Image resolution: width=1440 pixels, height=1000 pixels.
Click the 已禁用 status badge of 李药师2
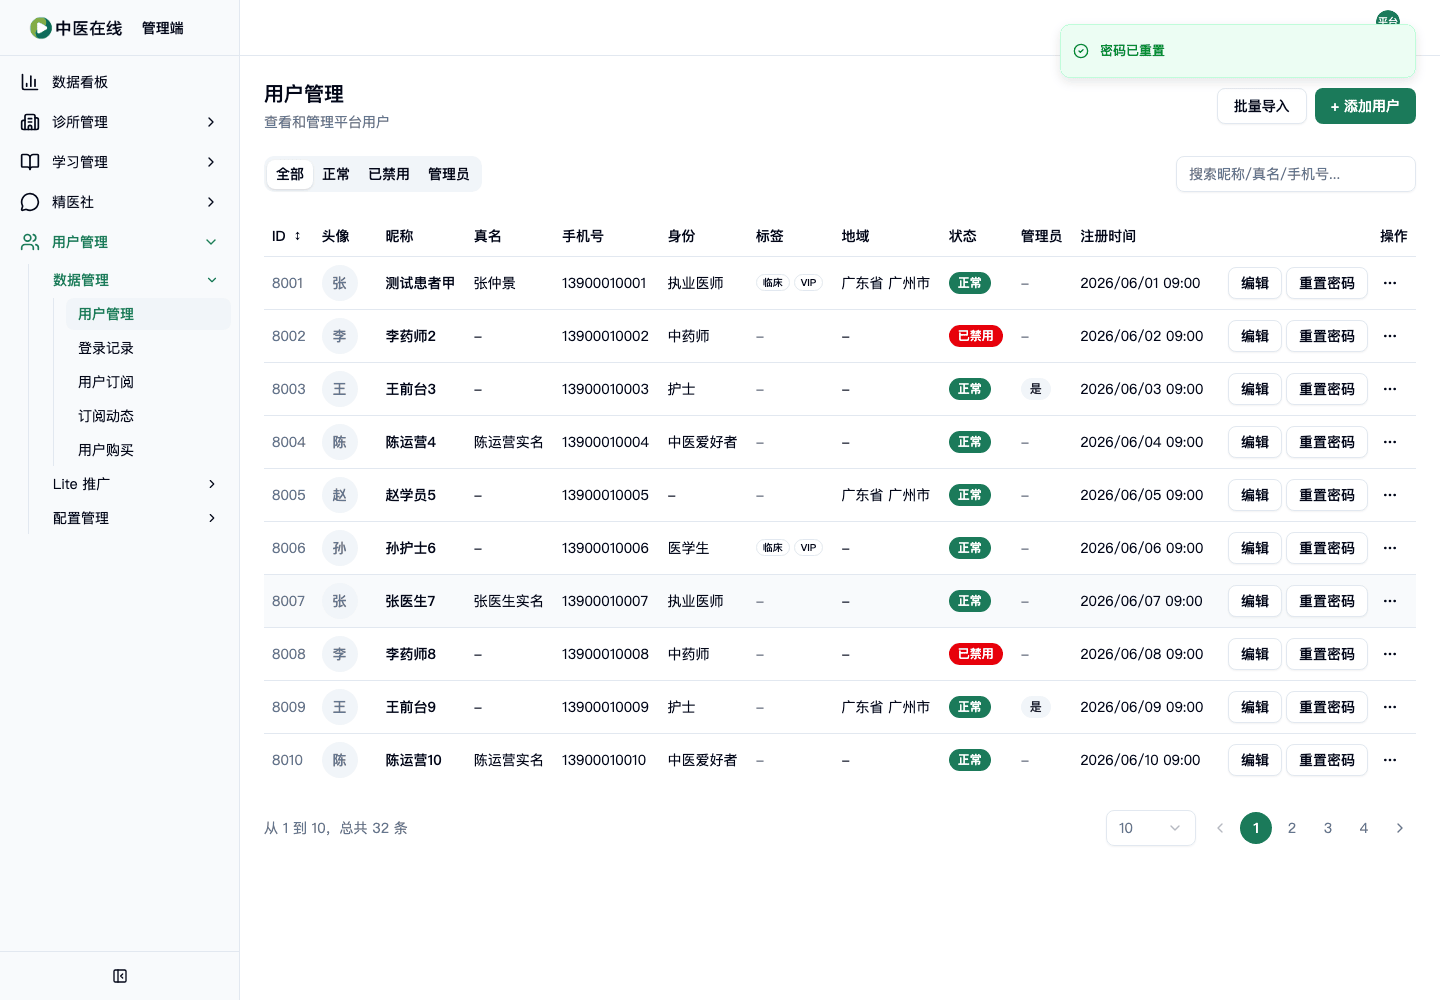976,336
